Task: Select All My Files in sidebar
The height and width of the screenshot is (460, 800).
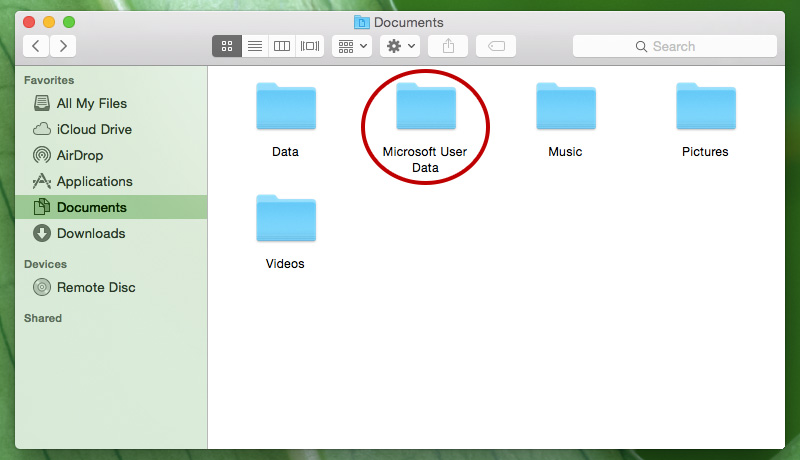Action: [x=111, y=103]
